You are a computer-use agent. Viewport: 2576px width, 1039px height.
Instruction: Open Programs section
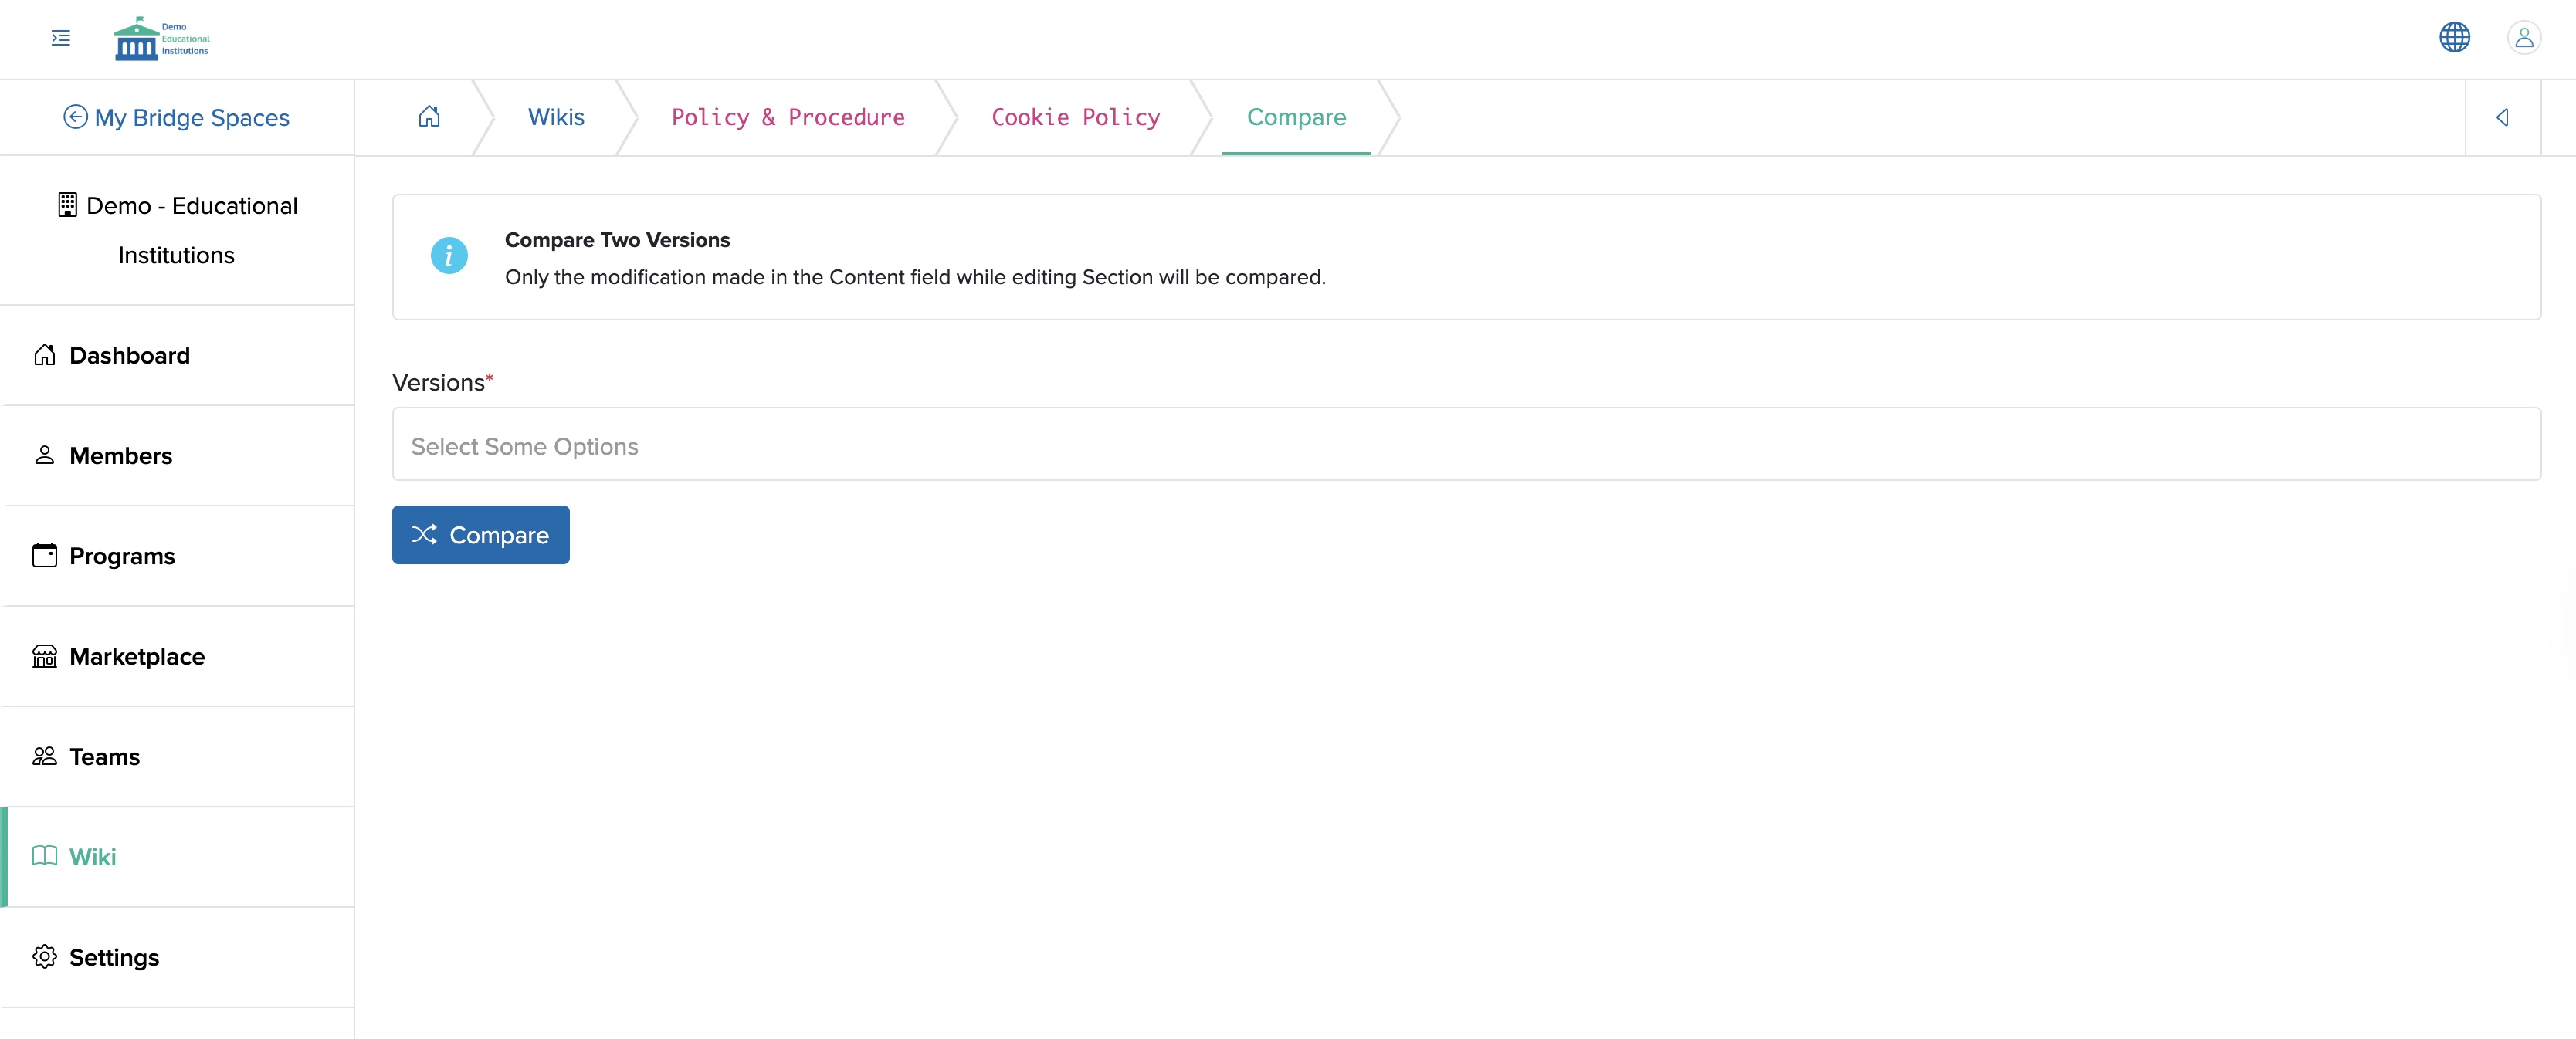pyautogui.click(x=178, y=556)
